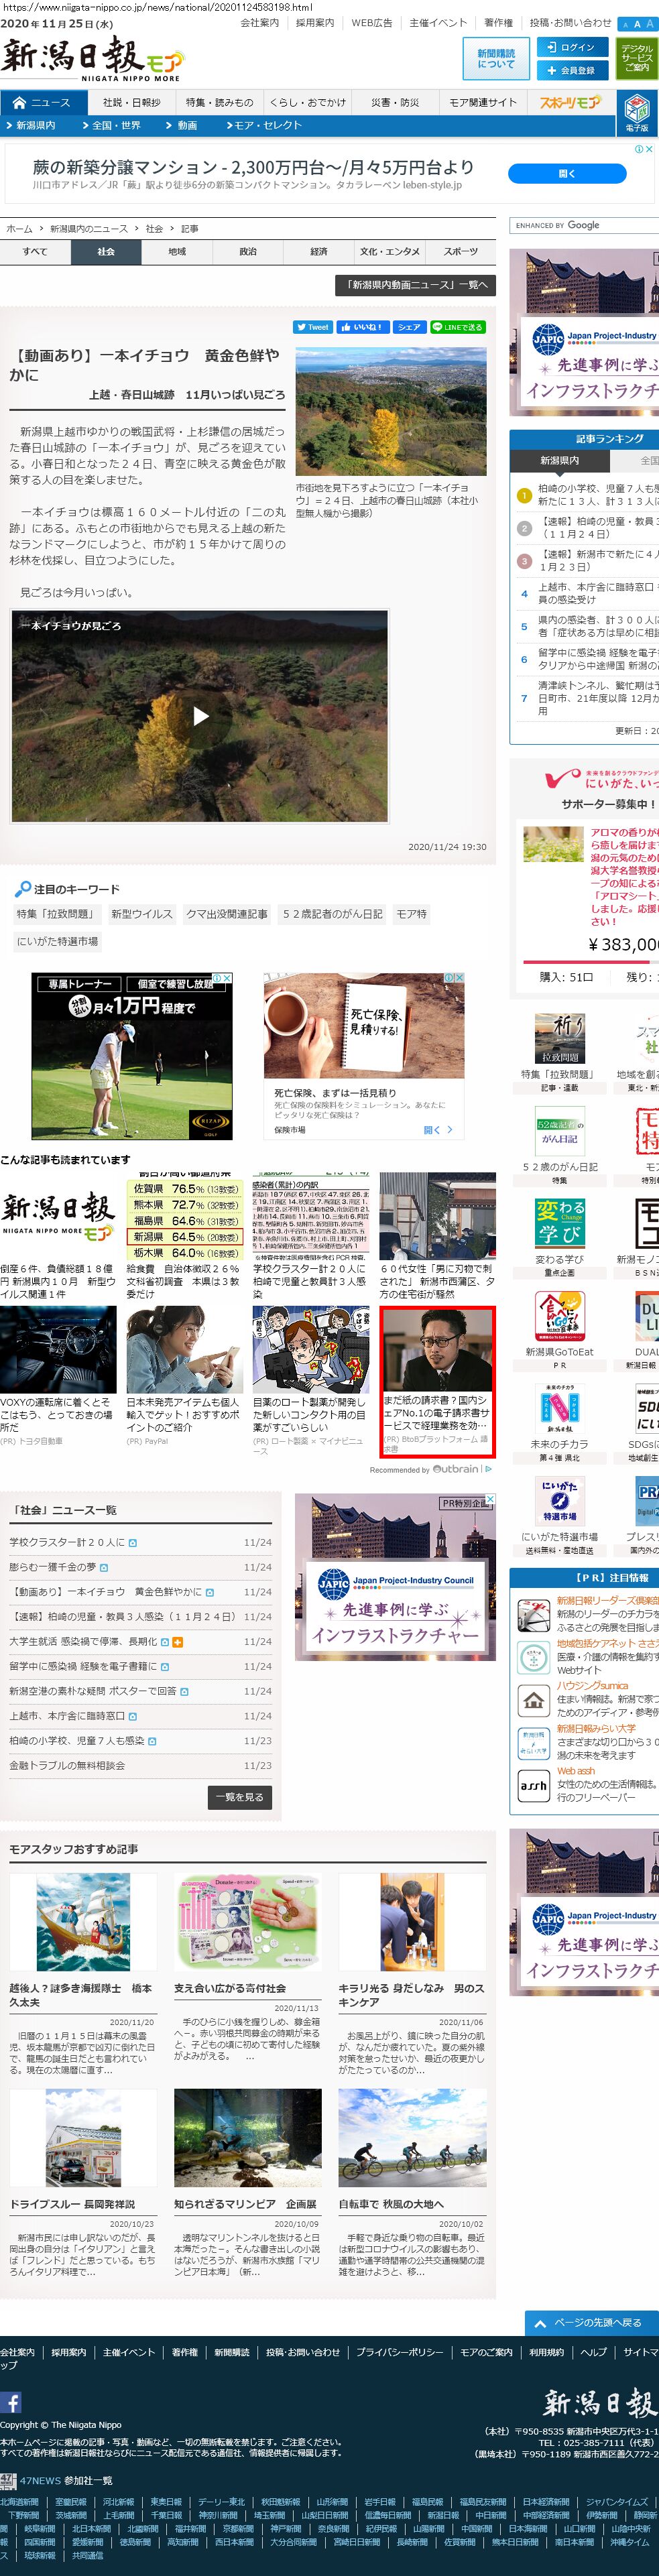The image size is (659, 2576).
Task: Click the 会員登録 plus button
Action: (x=570, y=70)
